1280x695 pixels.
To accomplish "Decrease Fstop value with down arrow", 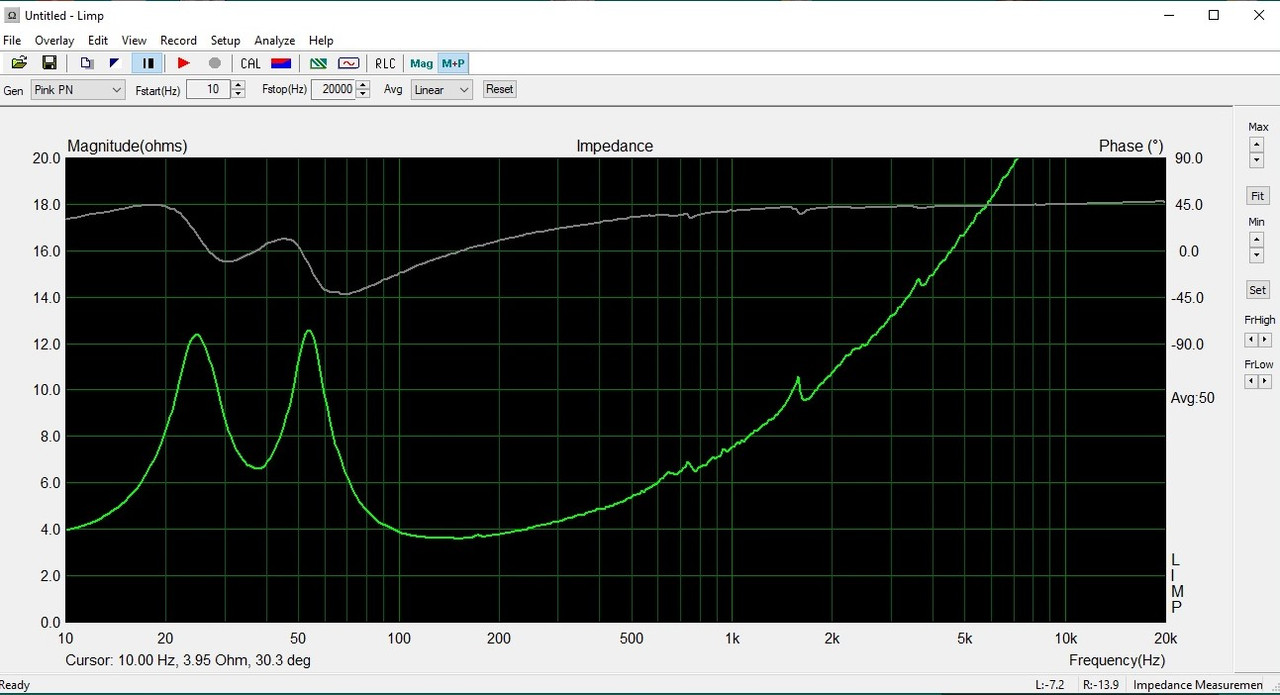I will click(x=364, y=94).
